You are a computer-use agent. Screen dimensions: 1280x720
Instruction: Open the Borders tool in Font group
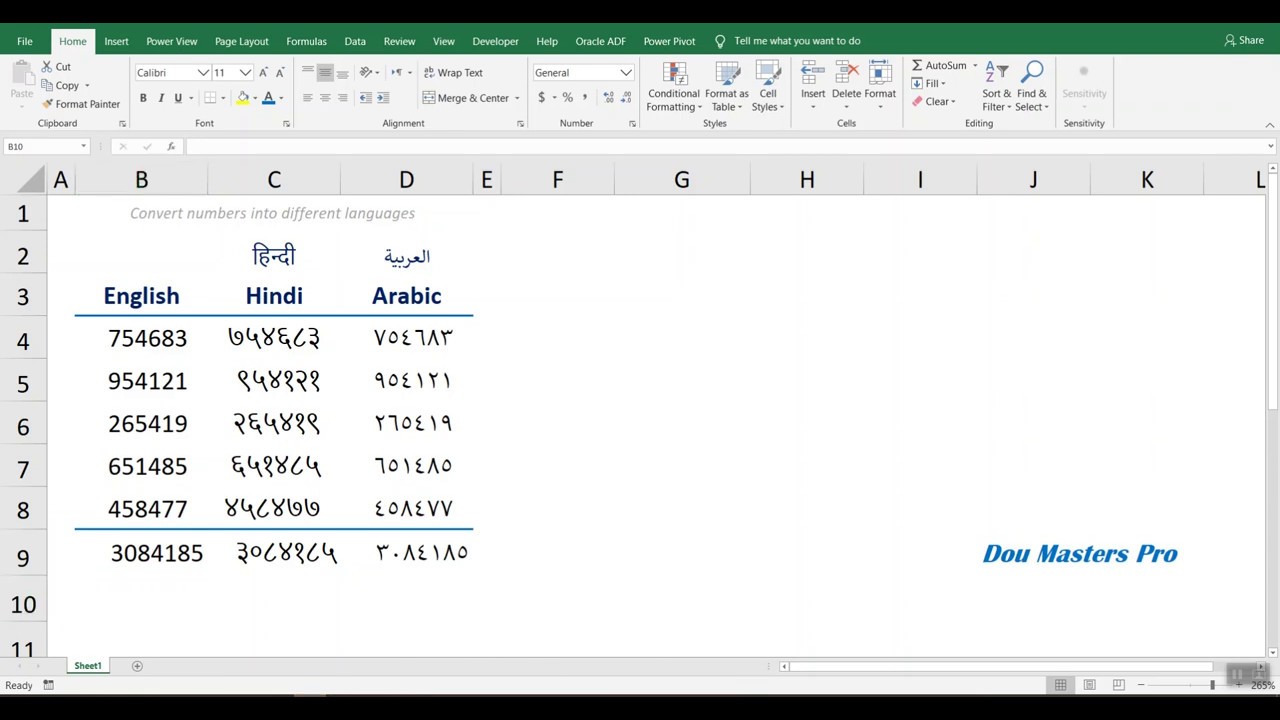pos(210,98)
